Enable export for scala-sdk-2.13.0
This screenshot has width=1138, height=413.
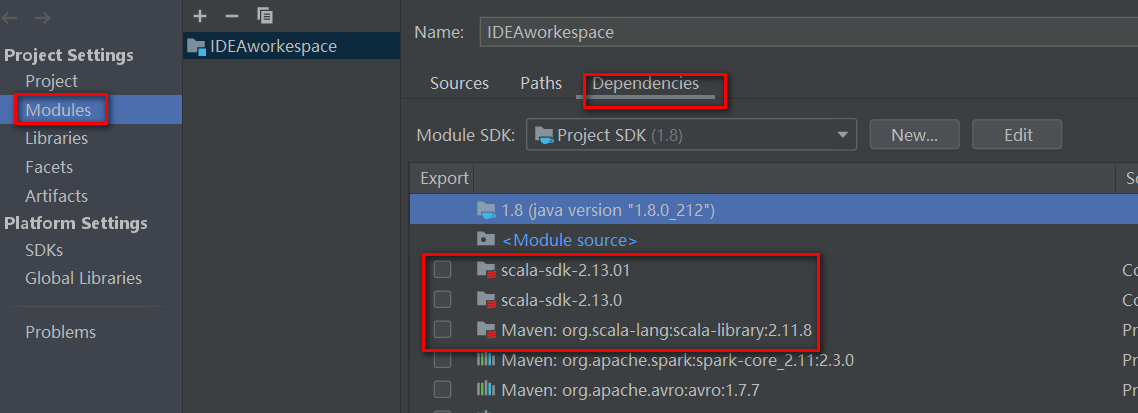pyautogui.click(x=442, y=299)
